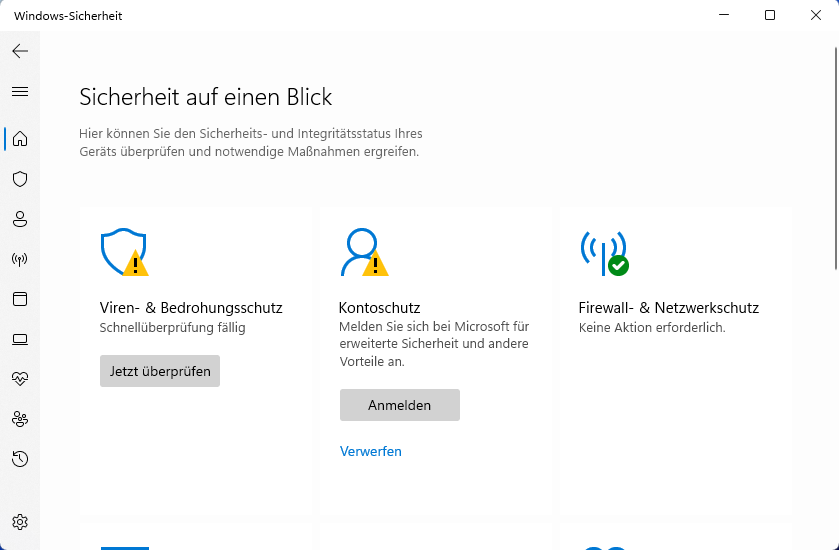Open the device performance heart sidebar icon
The height and width of the screenshot is (550, 839).
20,379
